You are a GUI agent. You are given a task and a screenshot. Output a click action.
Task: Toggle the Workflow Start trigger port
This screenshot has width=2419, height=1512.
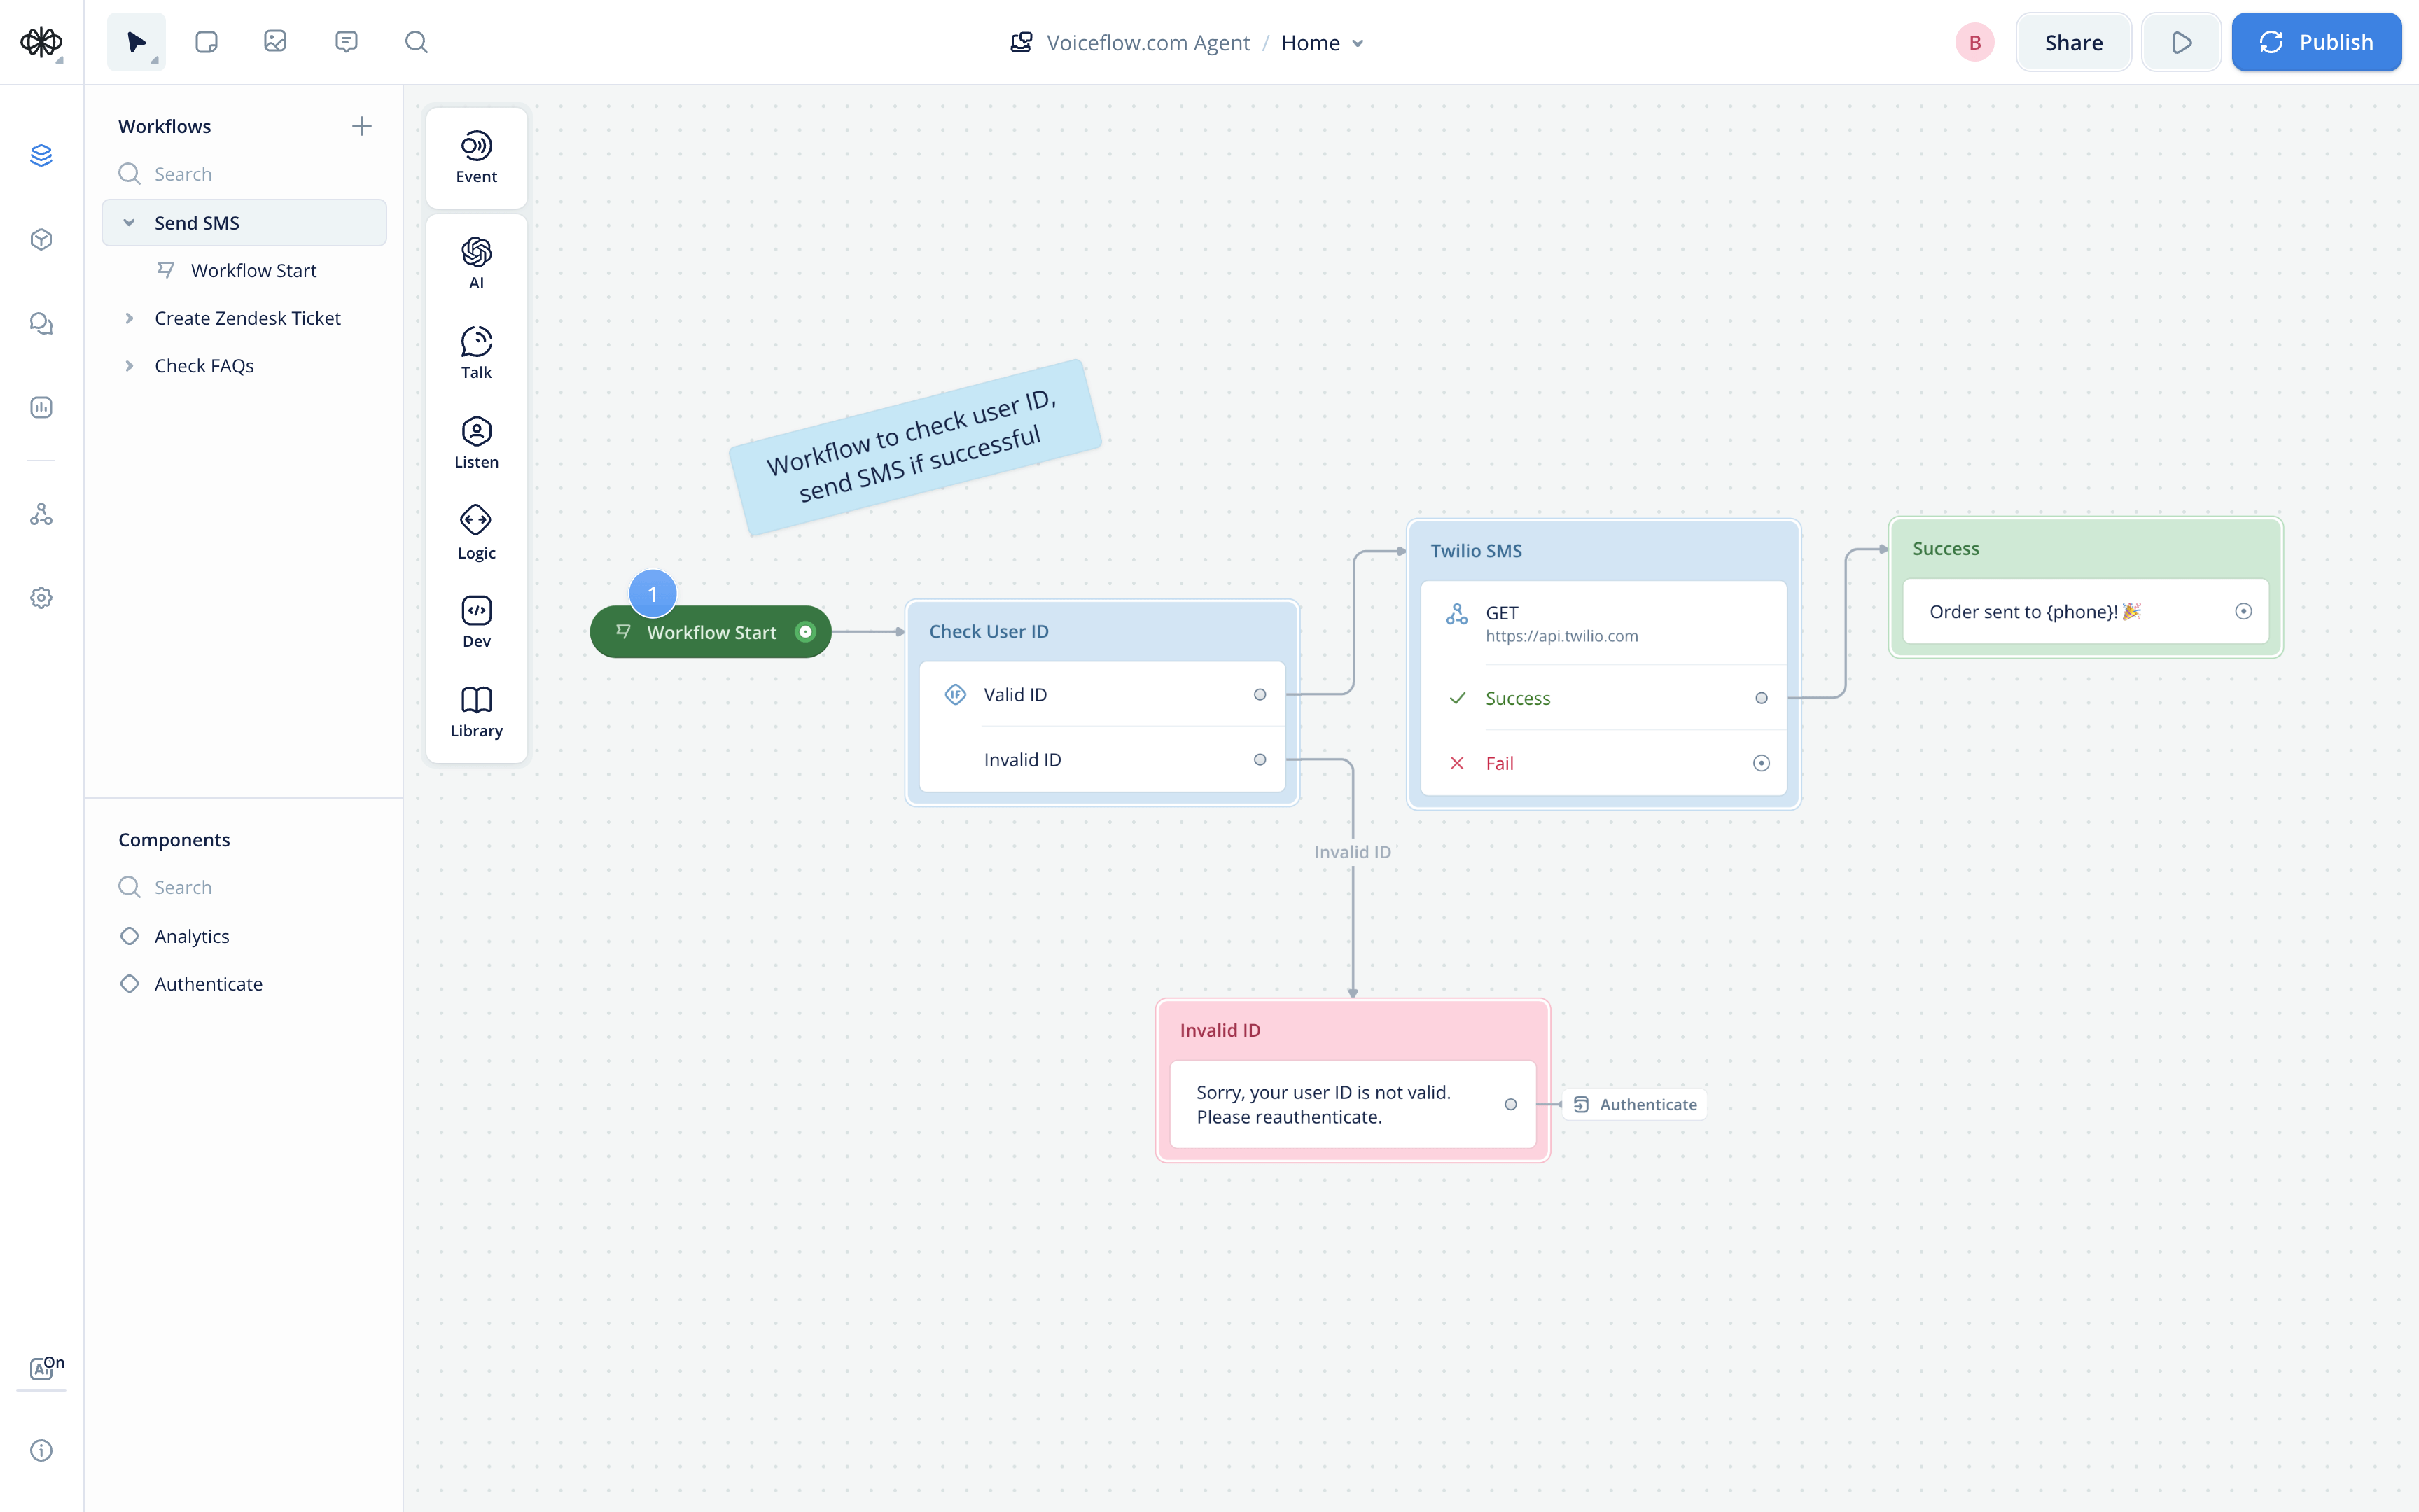[806, 631]
